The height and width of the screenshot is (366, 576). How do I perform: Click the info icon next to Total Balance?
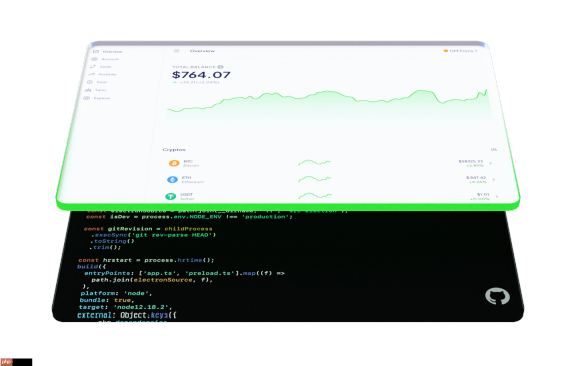[220, 67]
